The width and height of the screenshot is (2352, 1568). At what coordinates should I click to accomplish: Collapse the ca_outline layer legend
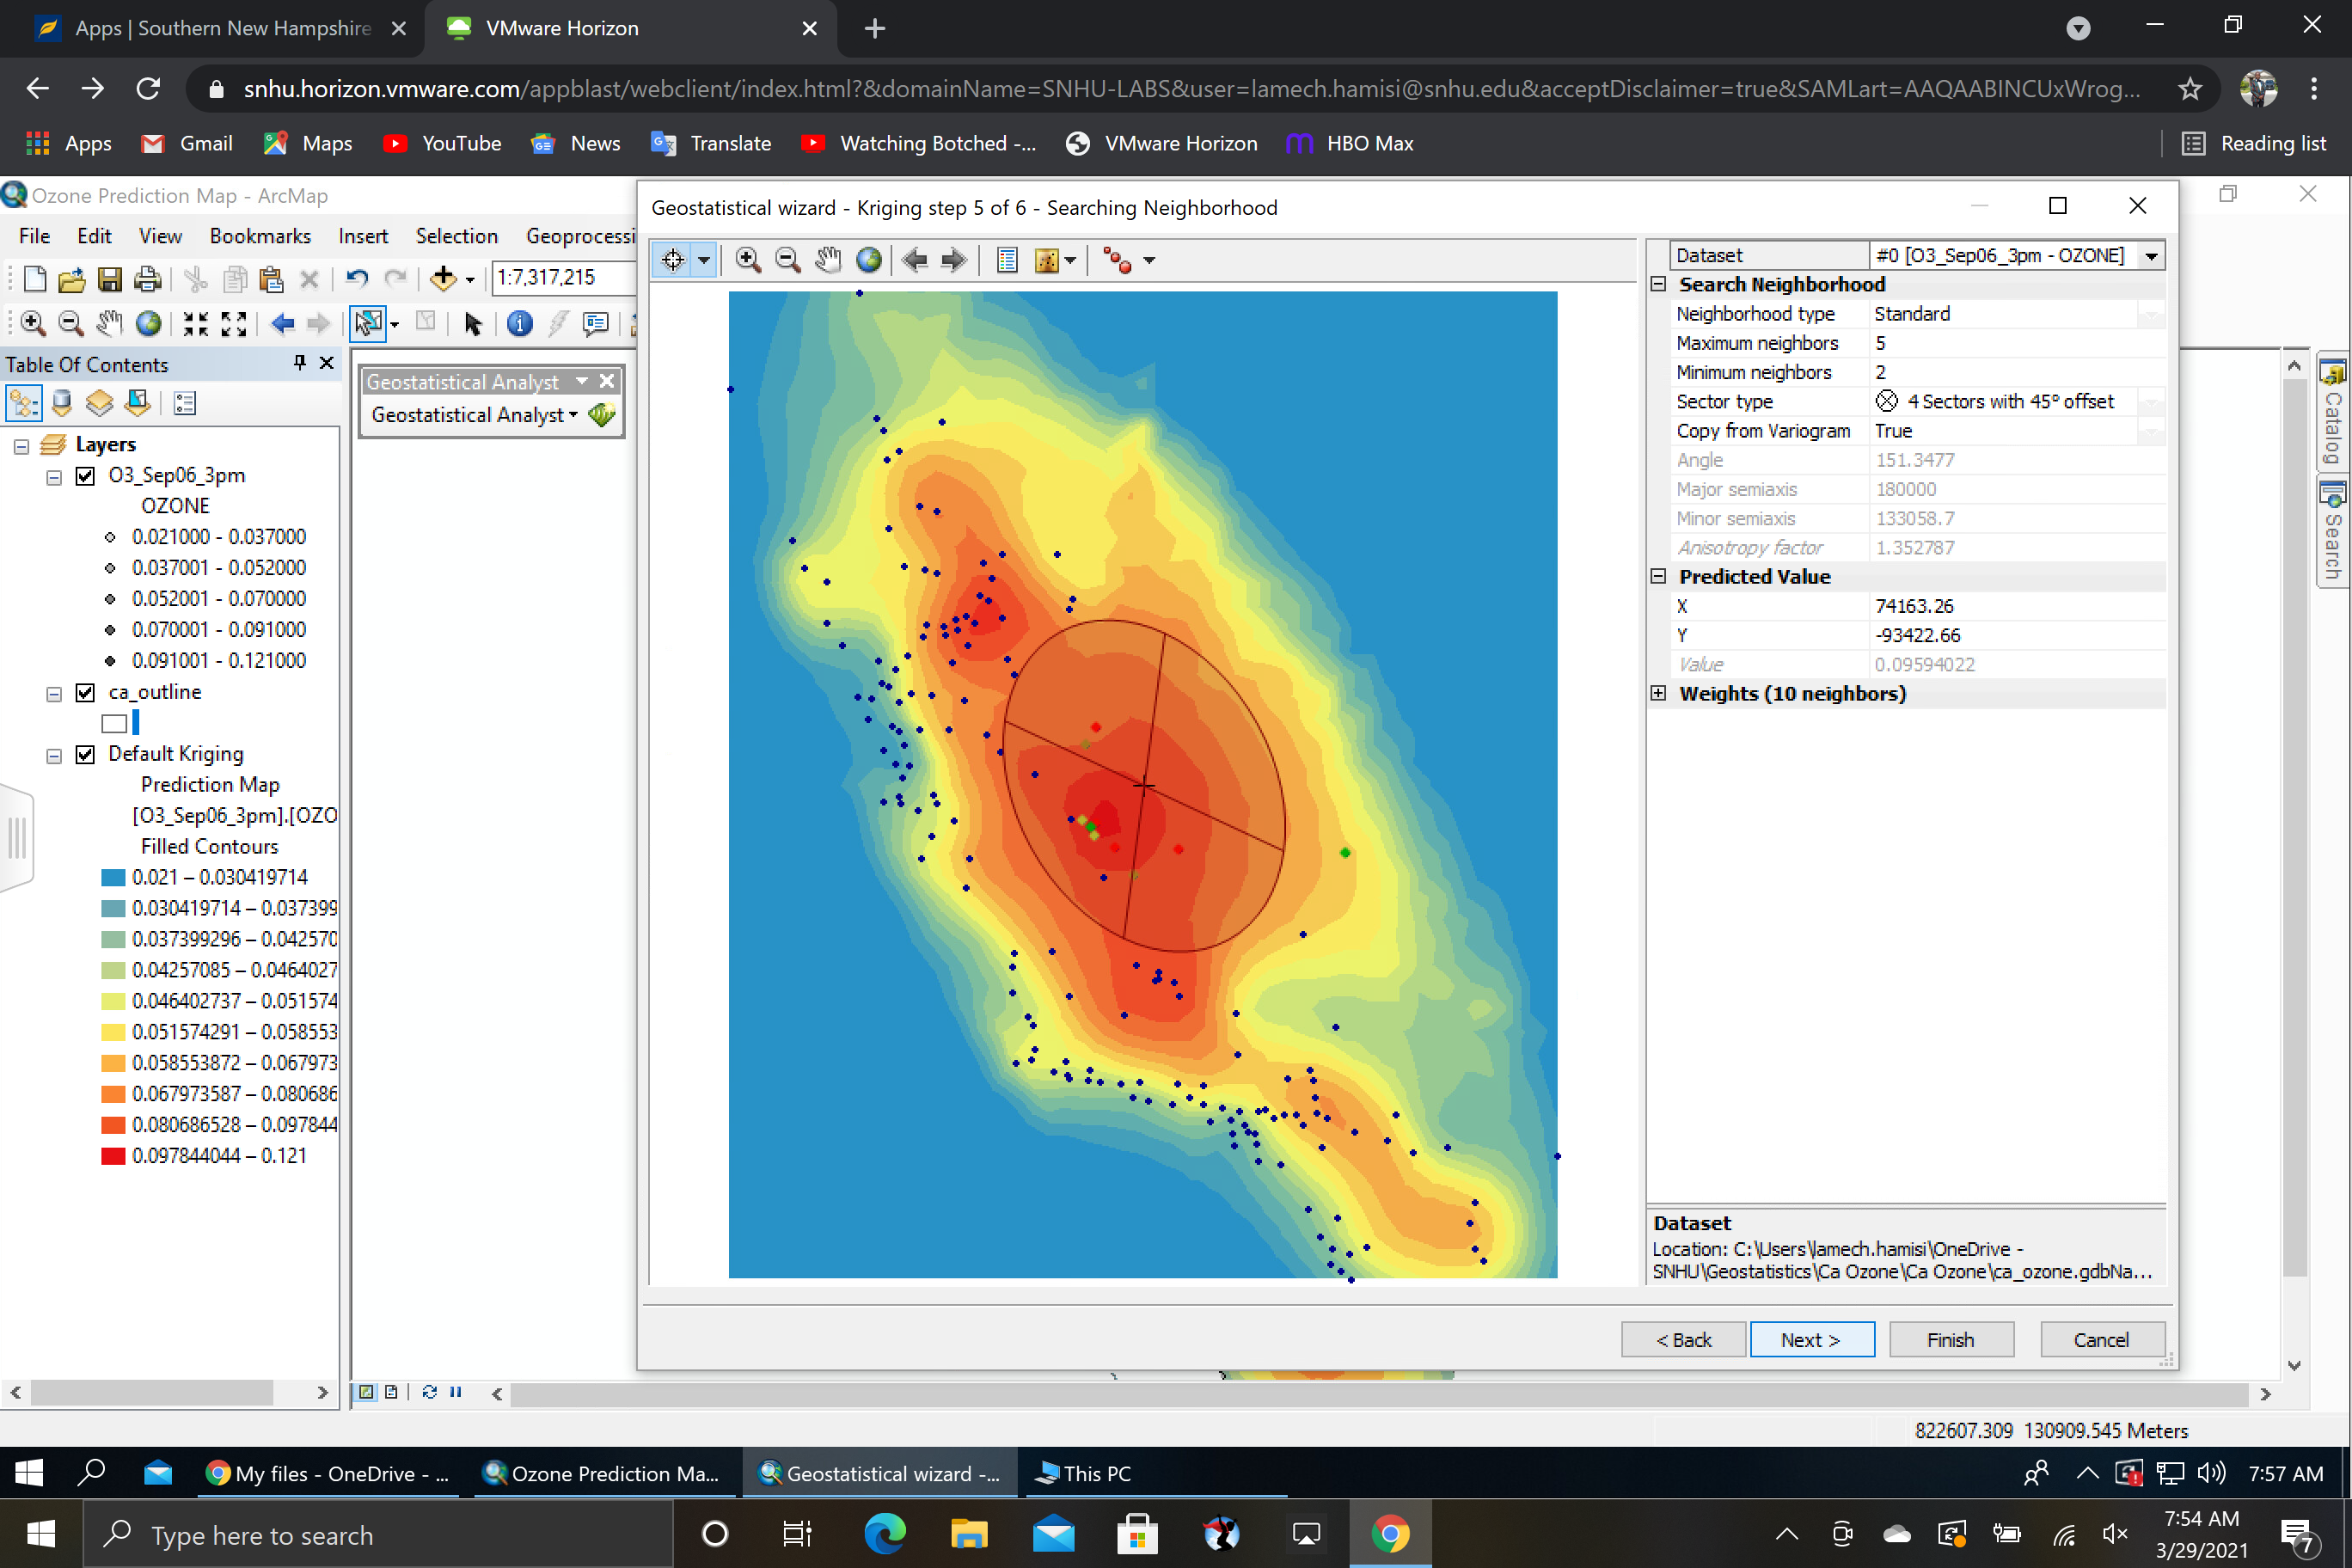tap(54, 694)
